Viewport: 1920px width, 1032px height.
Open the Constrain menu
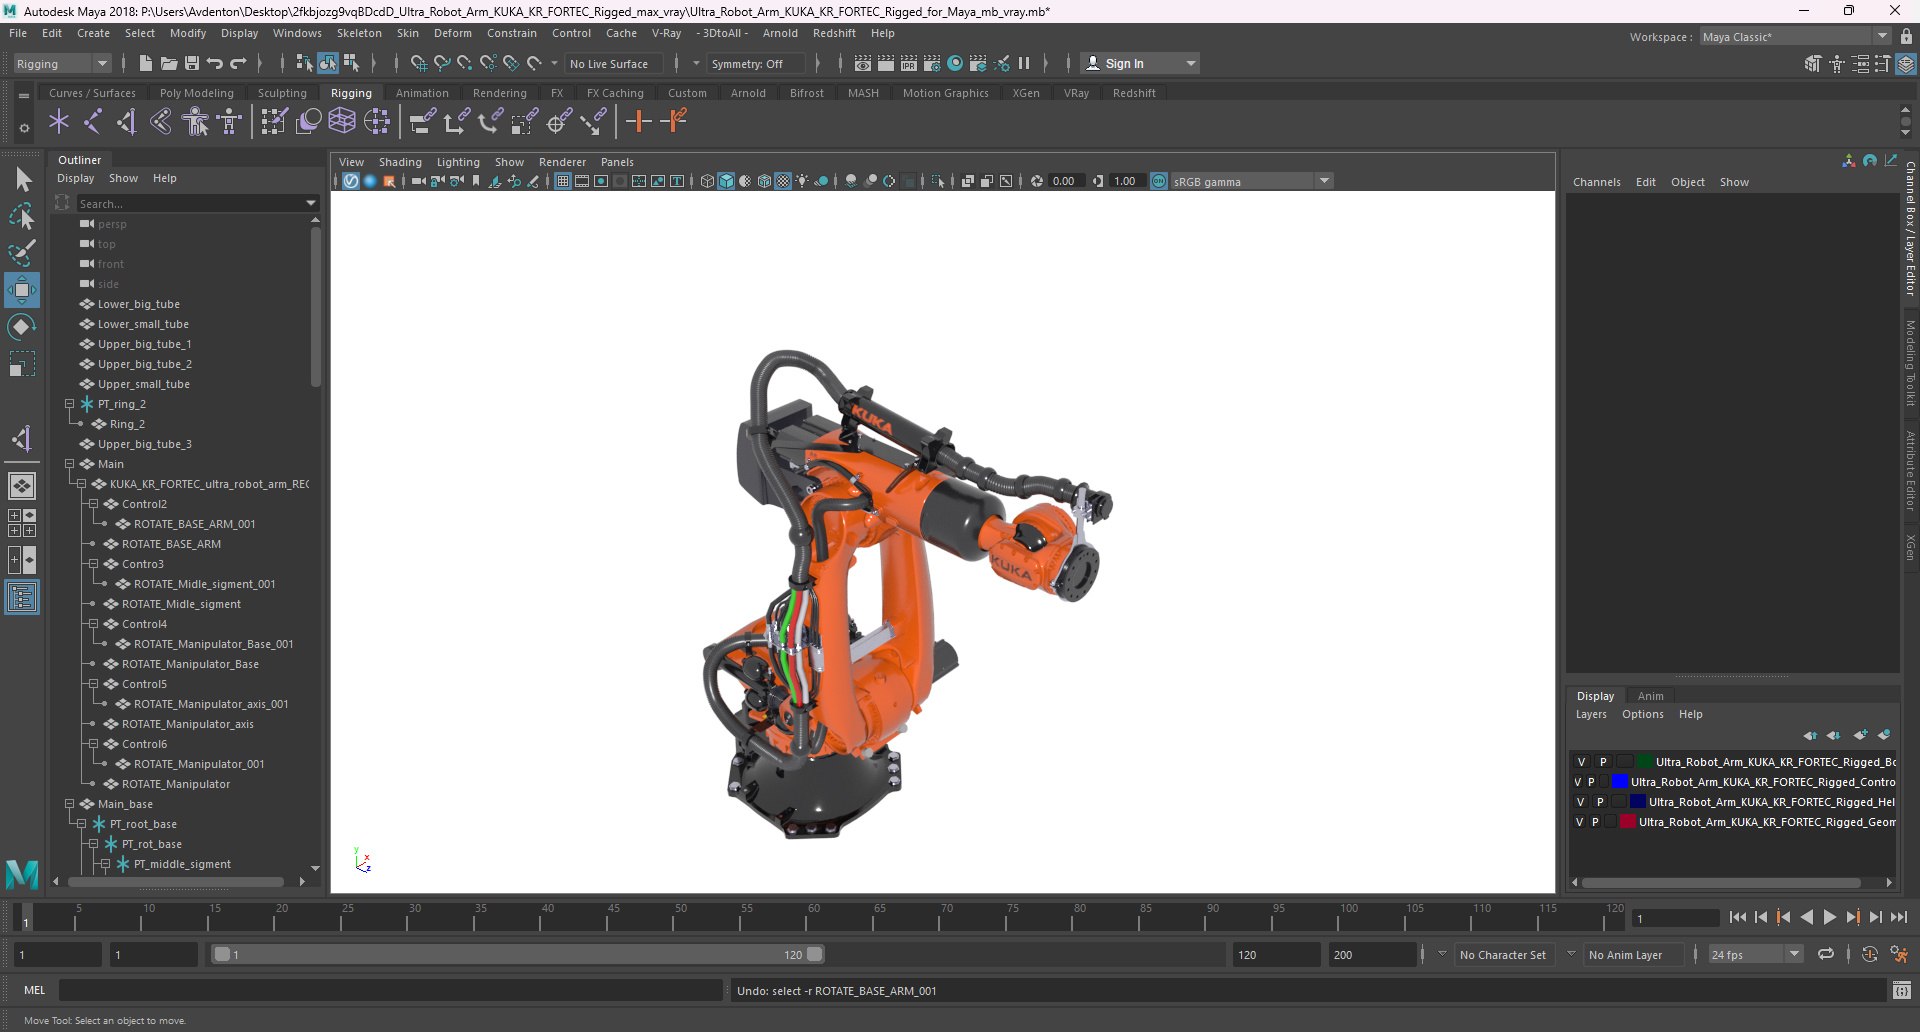511,33
